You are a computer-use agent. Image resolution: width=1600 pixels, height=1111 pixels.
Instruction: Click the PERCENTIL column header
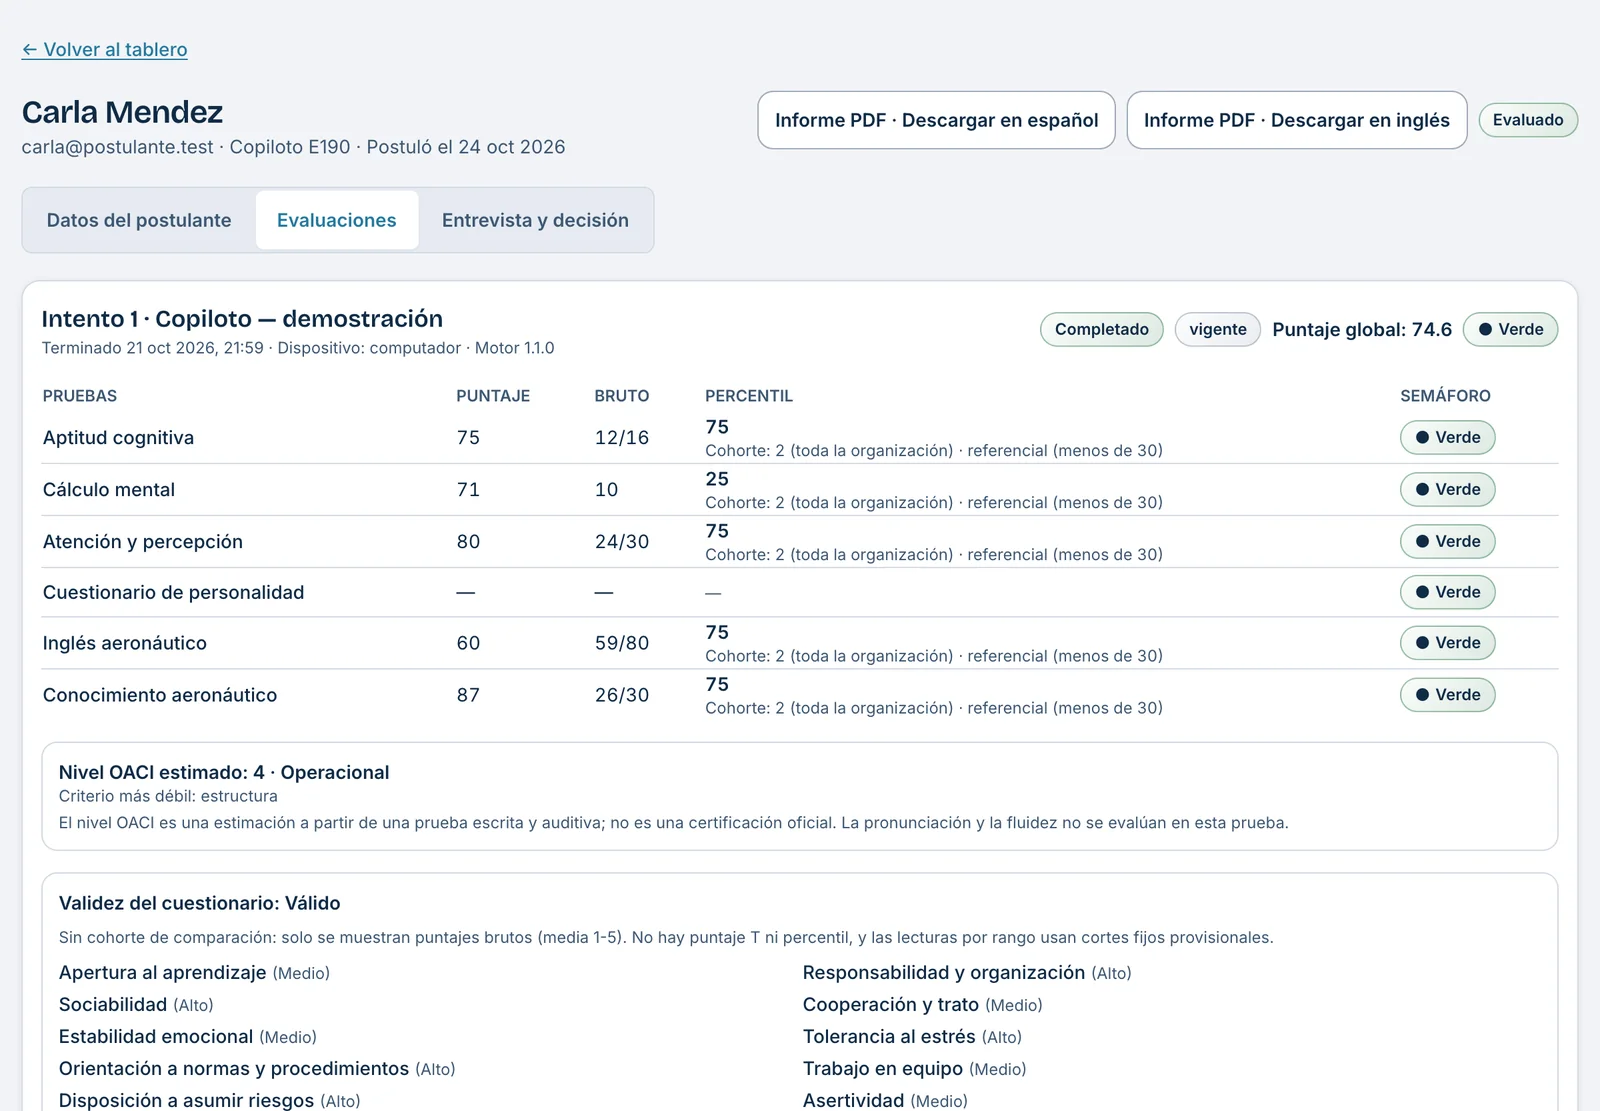click(749, 396)
